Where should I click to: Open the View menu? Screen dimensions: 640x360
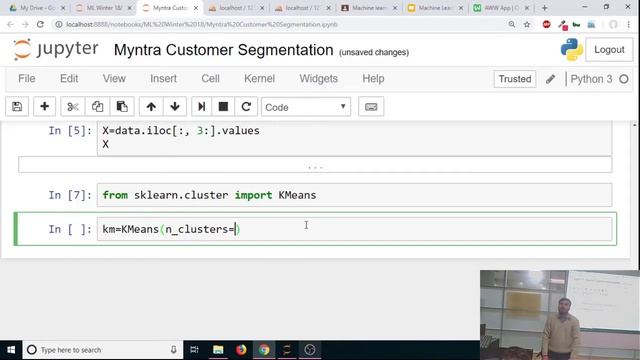114,79
